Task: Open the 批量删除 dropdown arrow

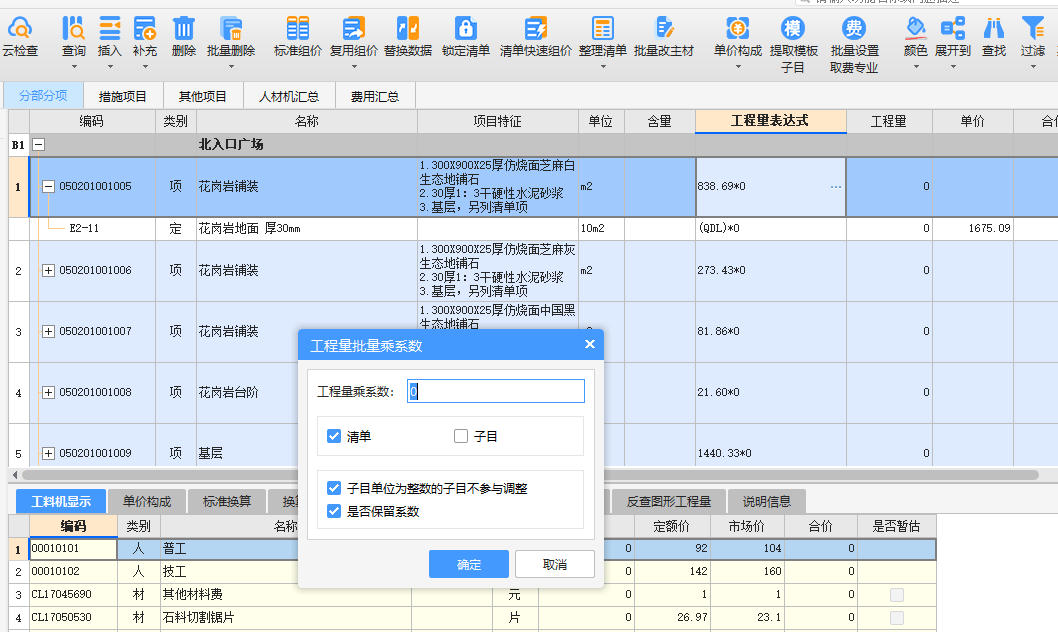Action: (231, 67)
